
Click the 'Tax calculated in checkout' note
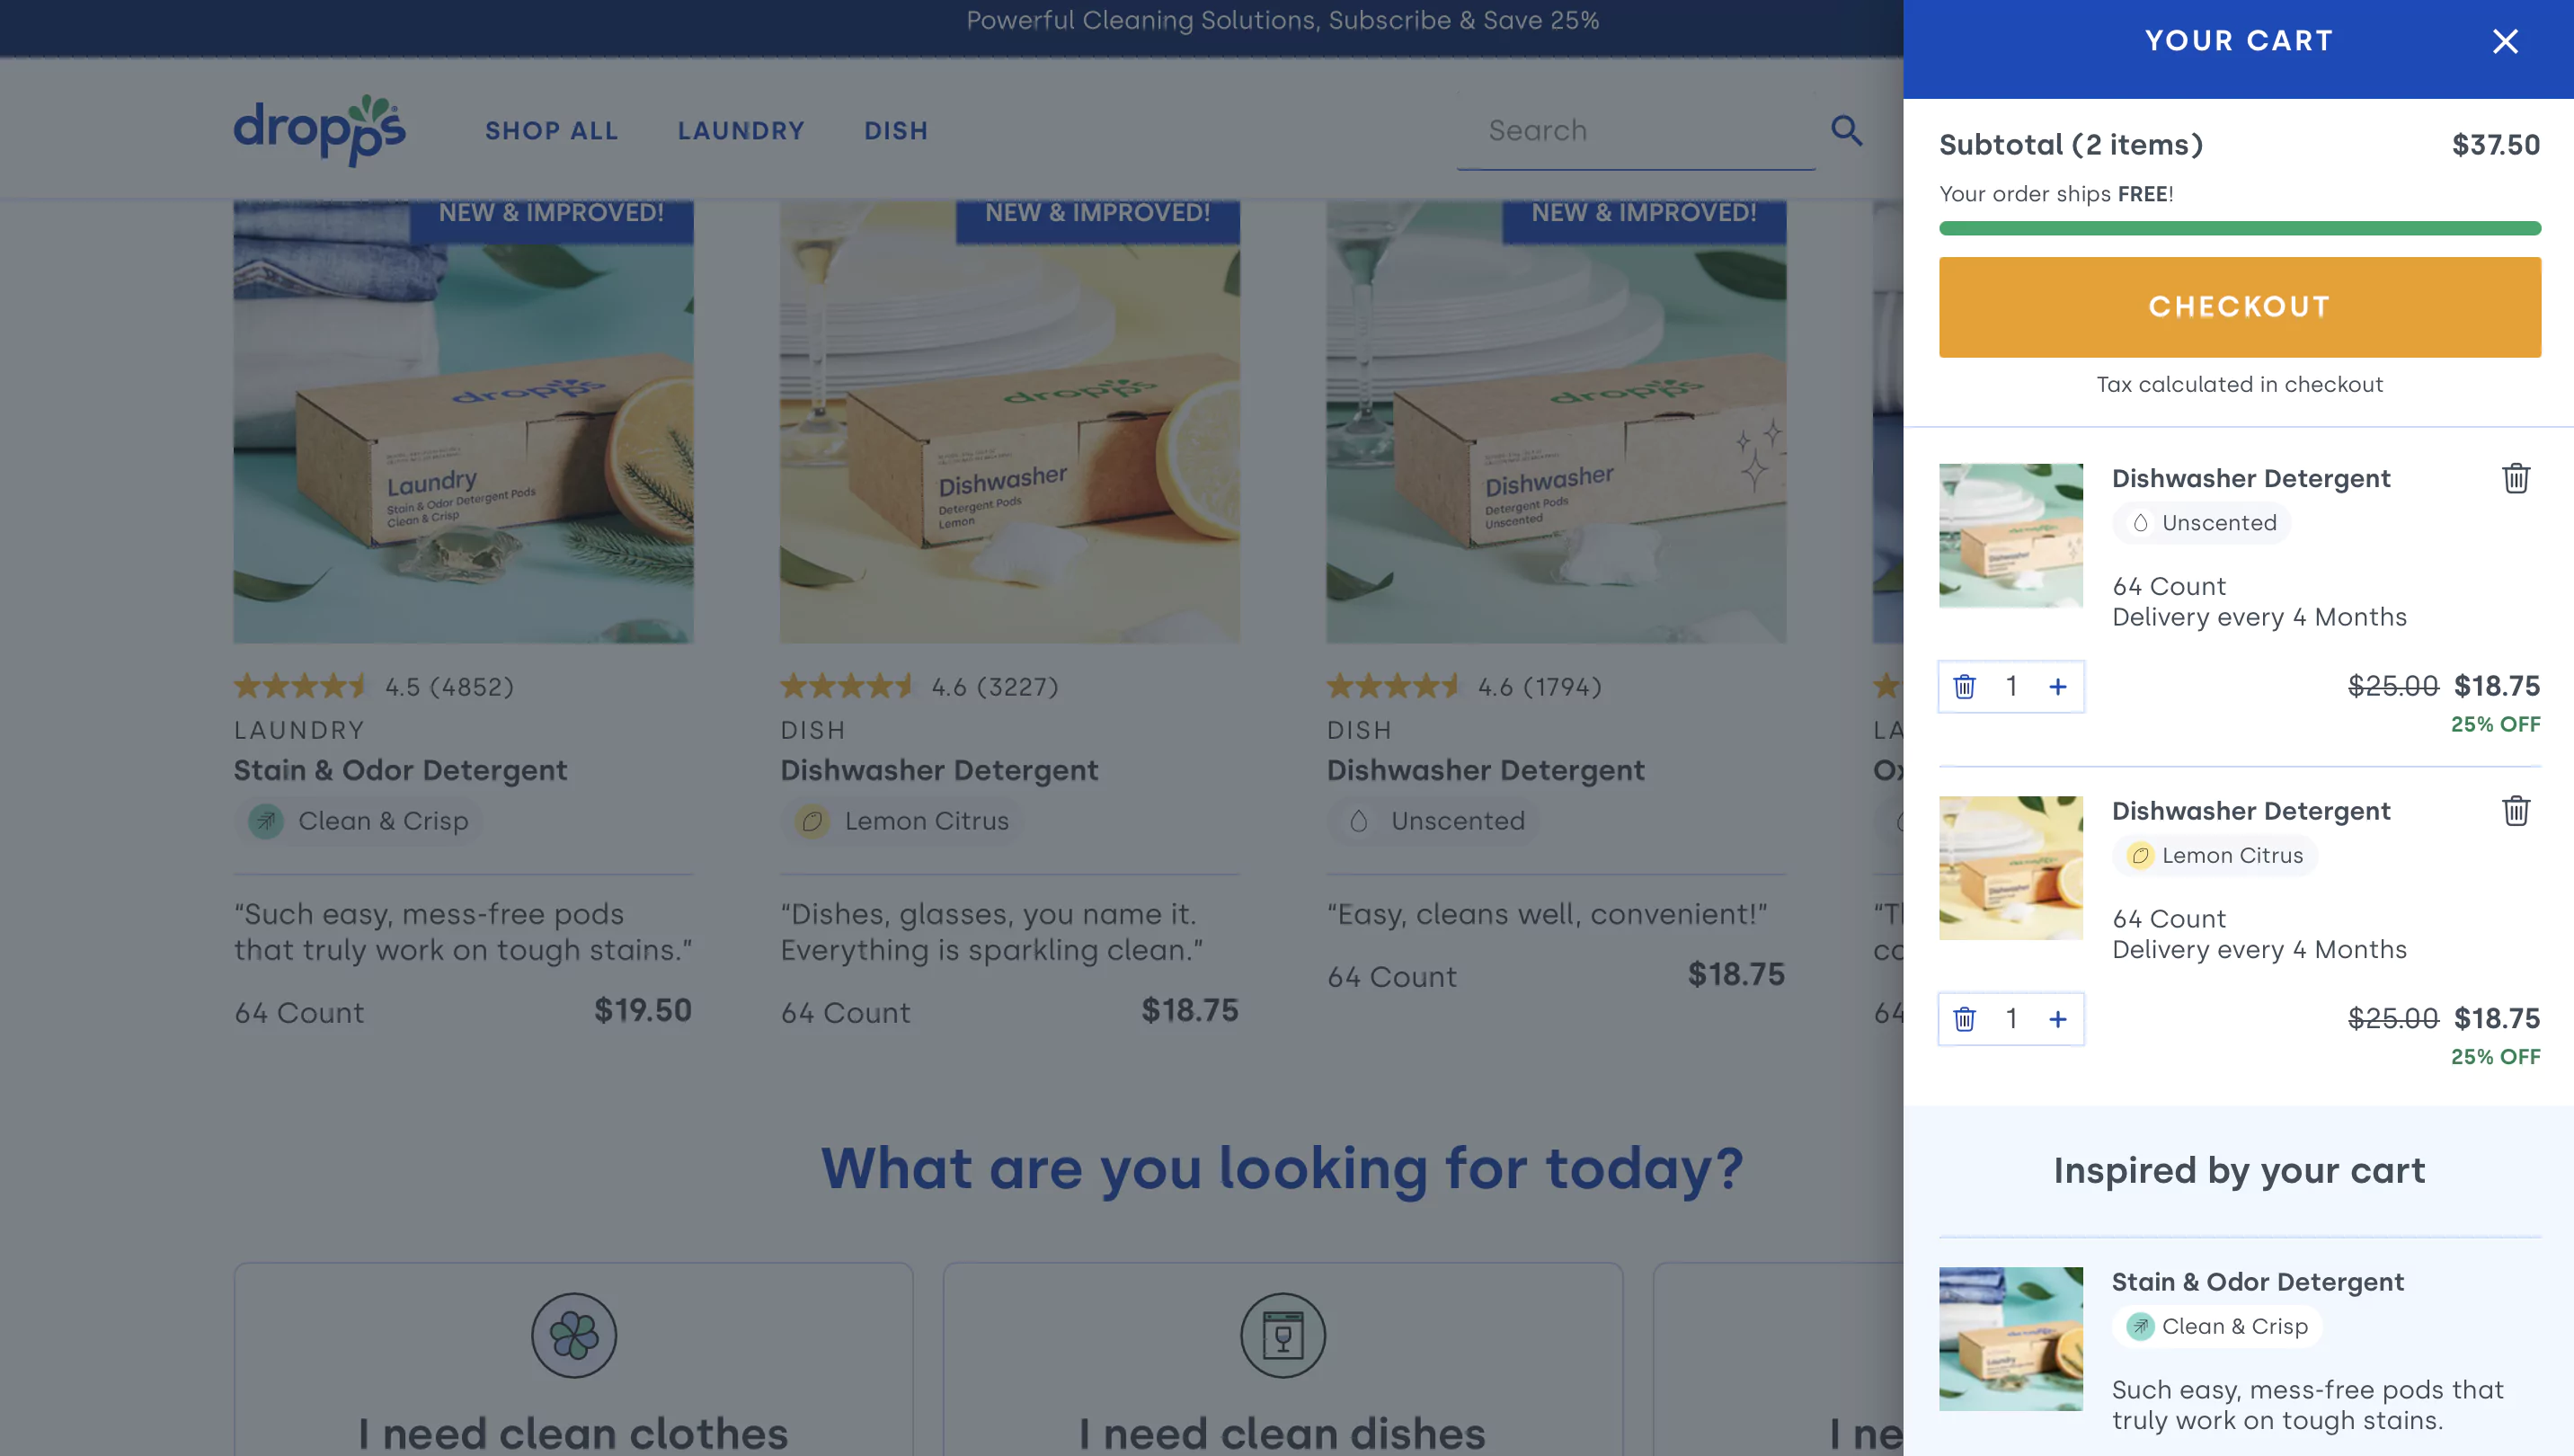2240,385
